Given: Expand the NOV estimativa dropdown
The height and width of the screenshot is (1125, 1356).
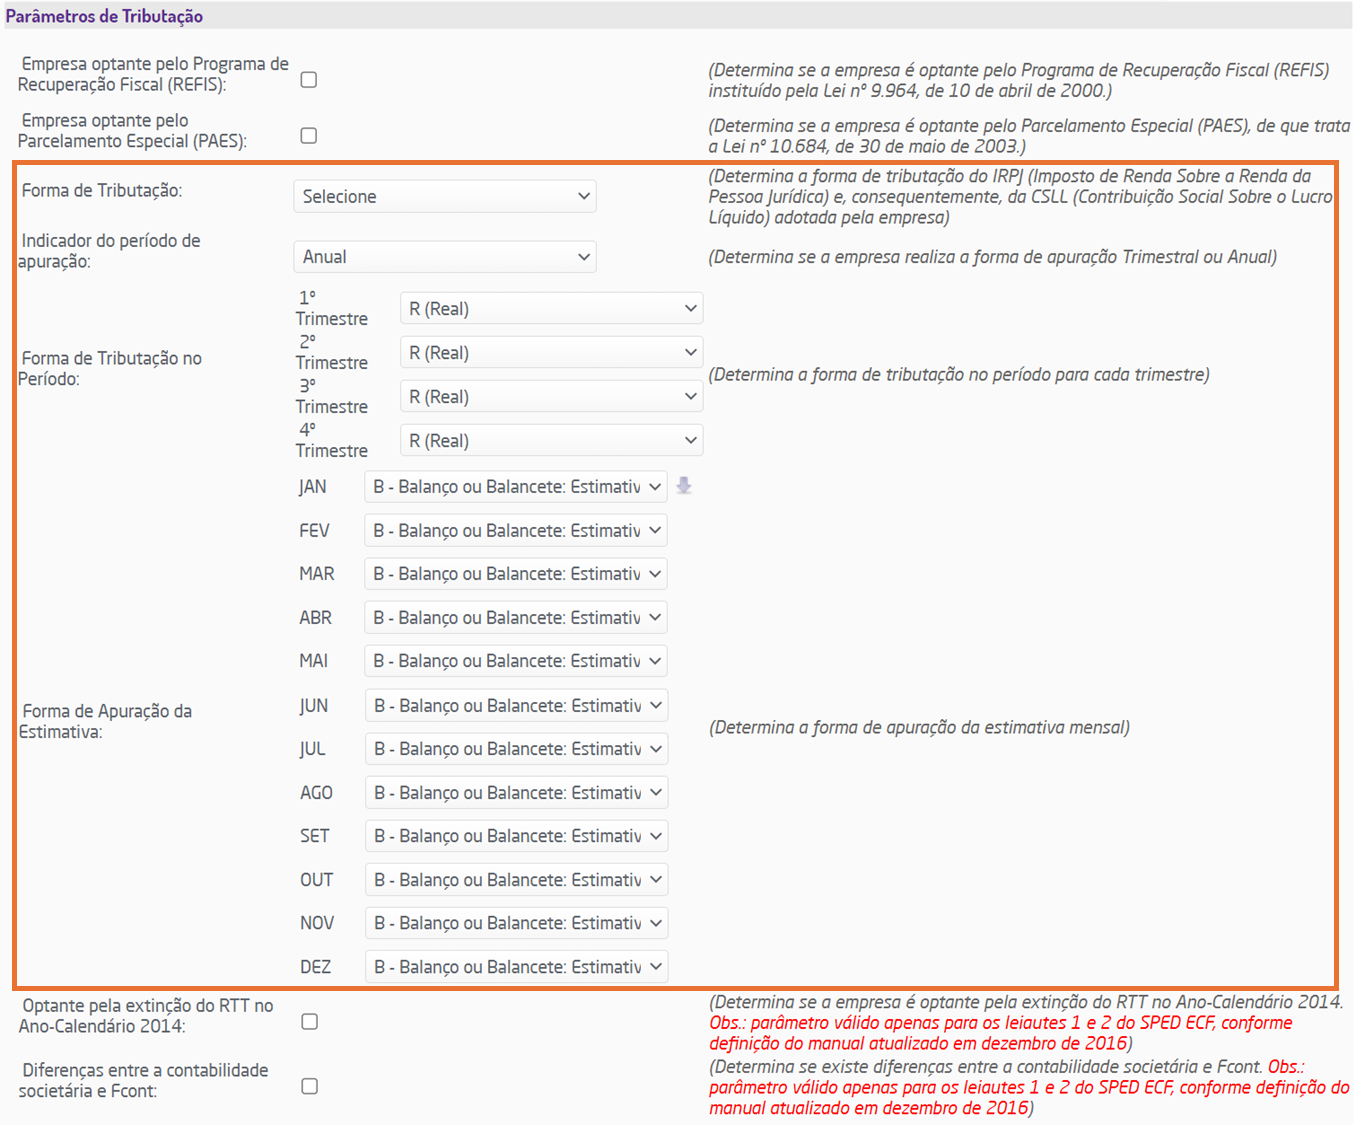Looking at the screenshot, I should click(x=516, y=922).
